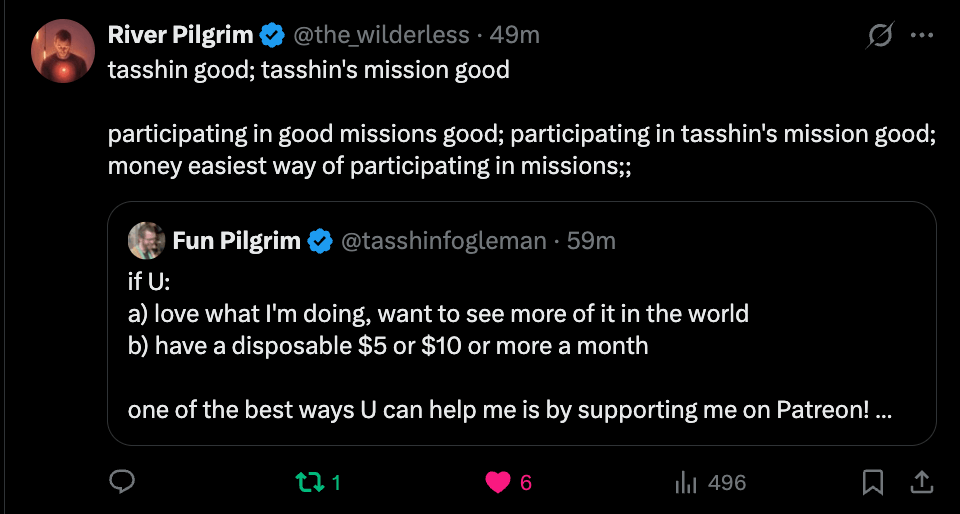Open River Pilgrim's profile picture

click(63, 51)
